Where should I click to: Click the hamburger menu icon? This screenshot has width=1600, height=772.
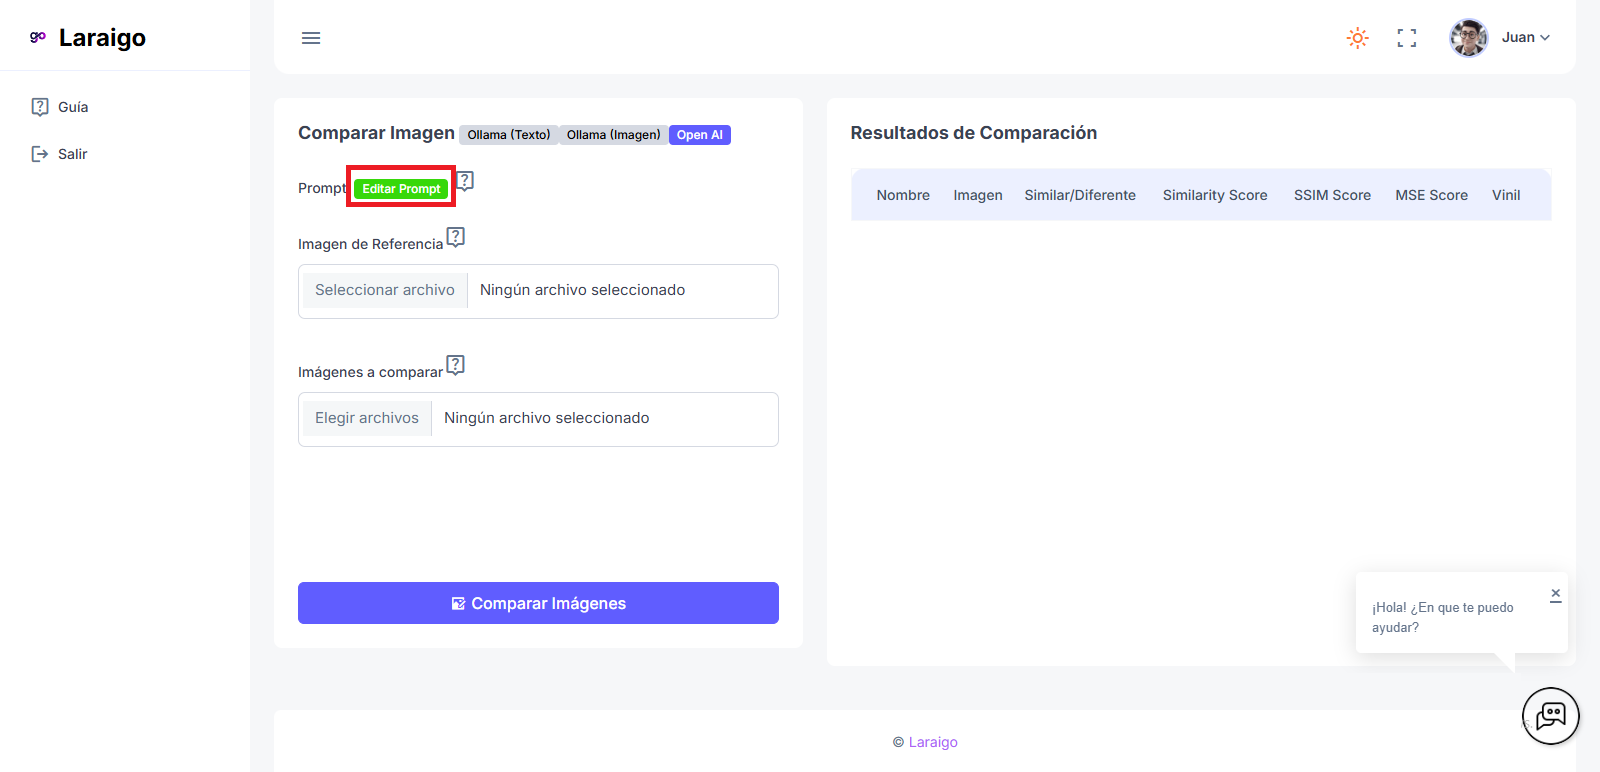[x=311, y=38]
